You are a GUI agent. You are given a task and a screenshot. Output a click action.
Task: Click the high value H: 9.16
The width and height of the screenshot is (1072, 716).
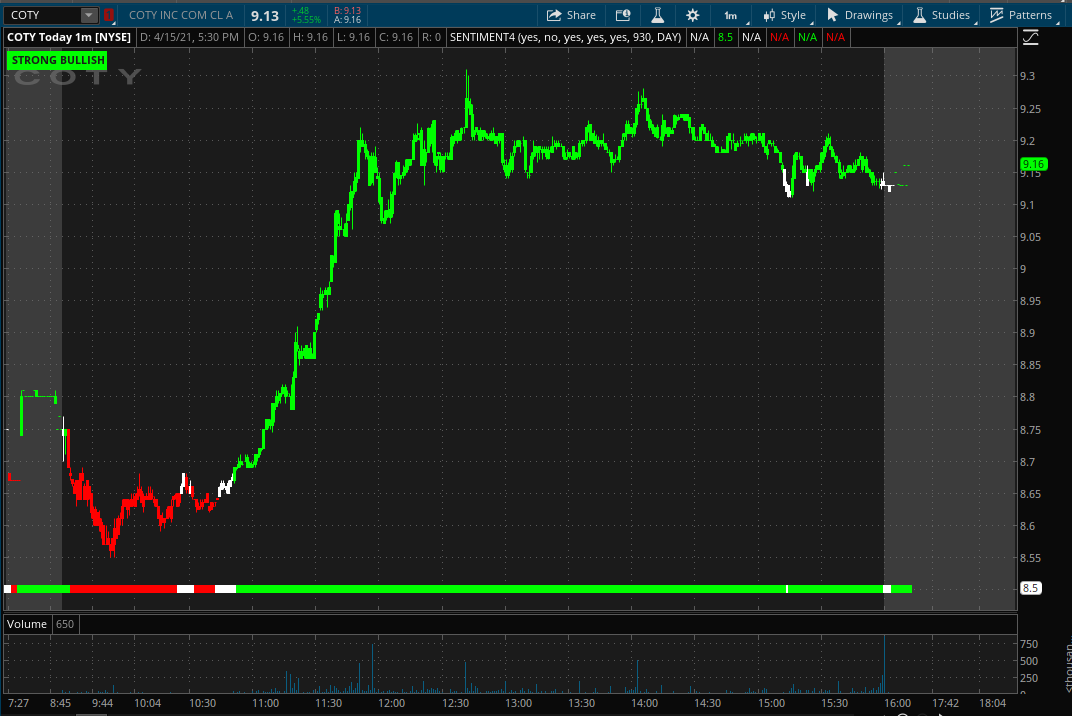coord(310,37)
